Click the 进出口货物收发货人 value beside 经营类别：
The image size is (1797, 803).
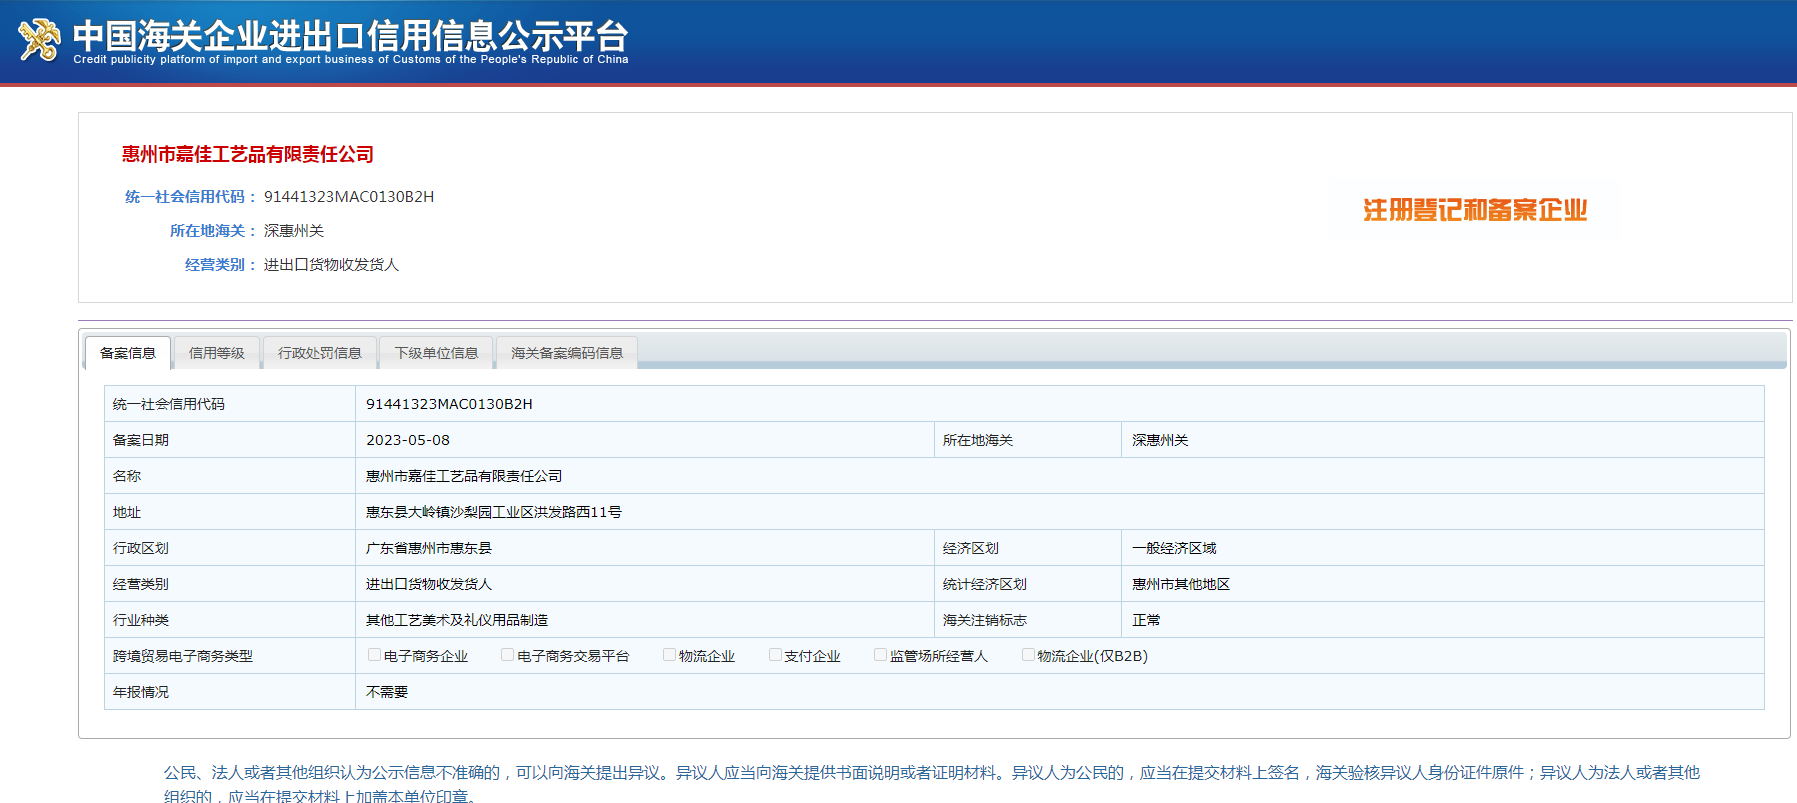(x=331, y=265)
